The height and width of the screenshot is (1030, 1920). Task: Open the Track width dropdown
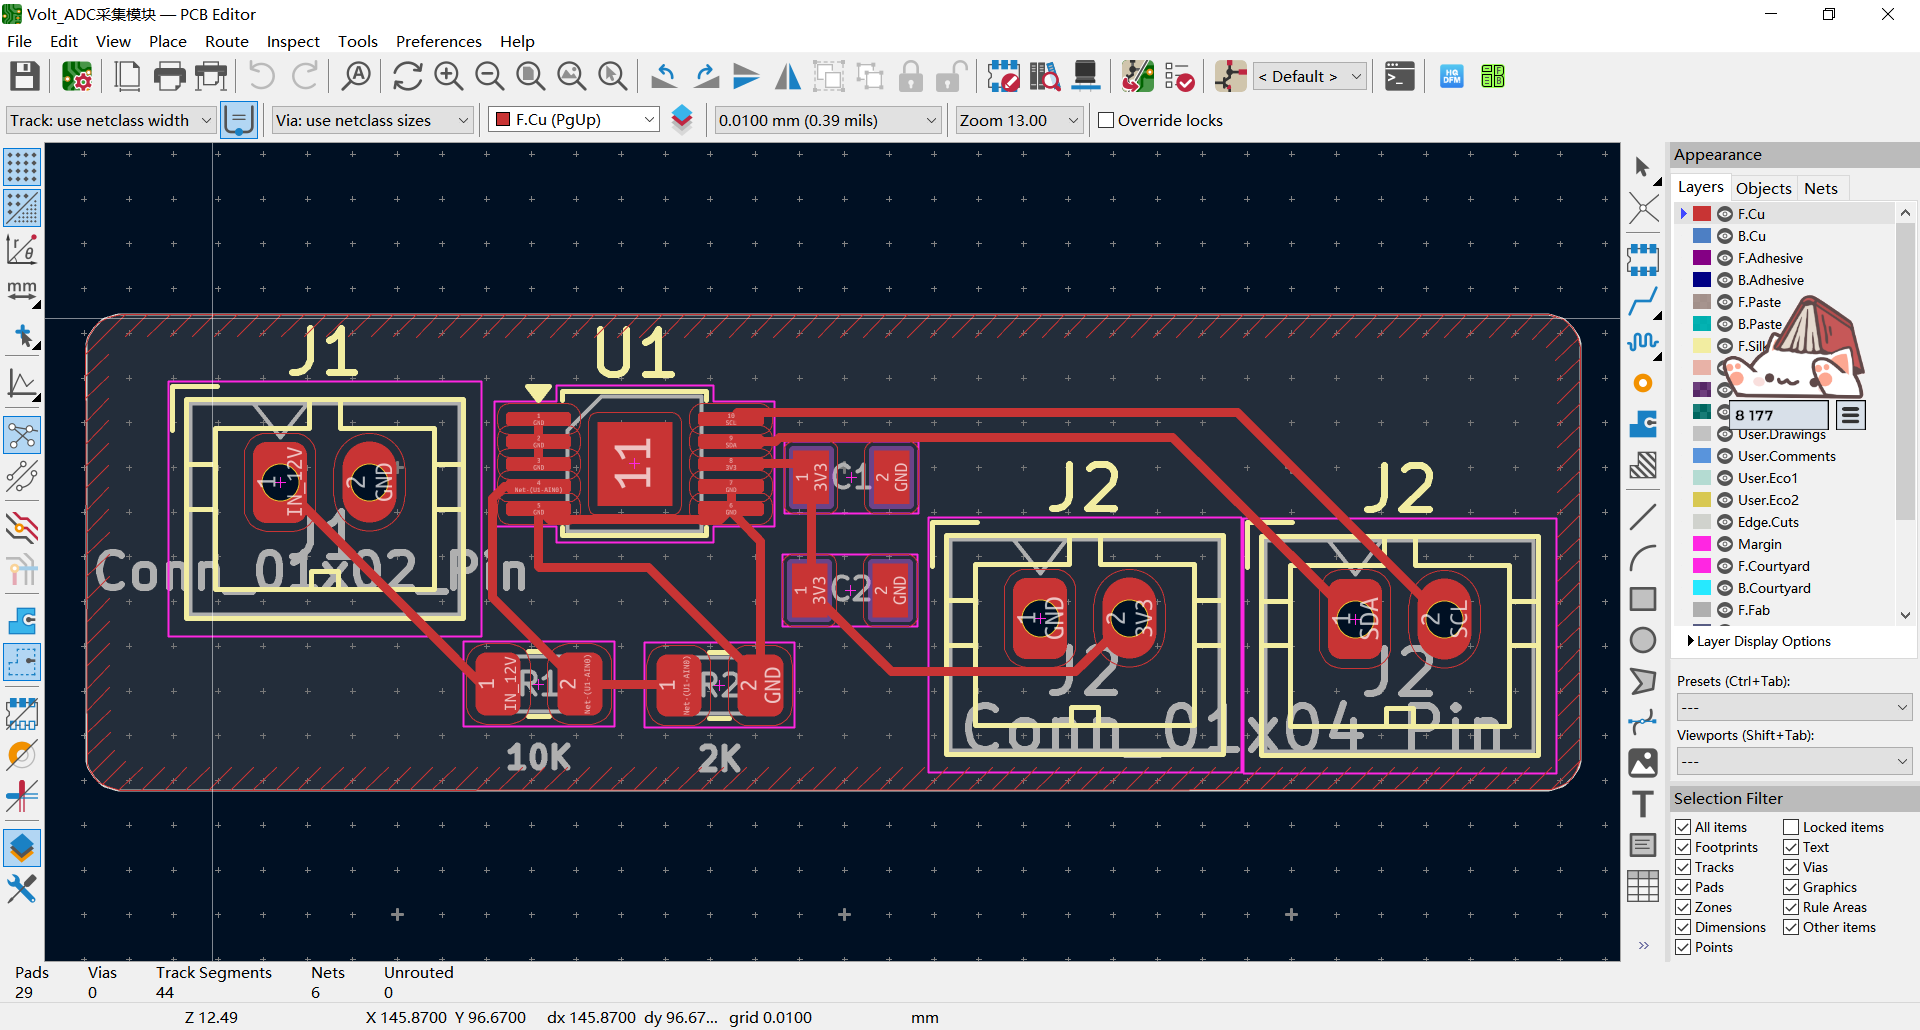(111, 120)
